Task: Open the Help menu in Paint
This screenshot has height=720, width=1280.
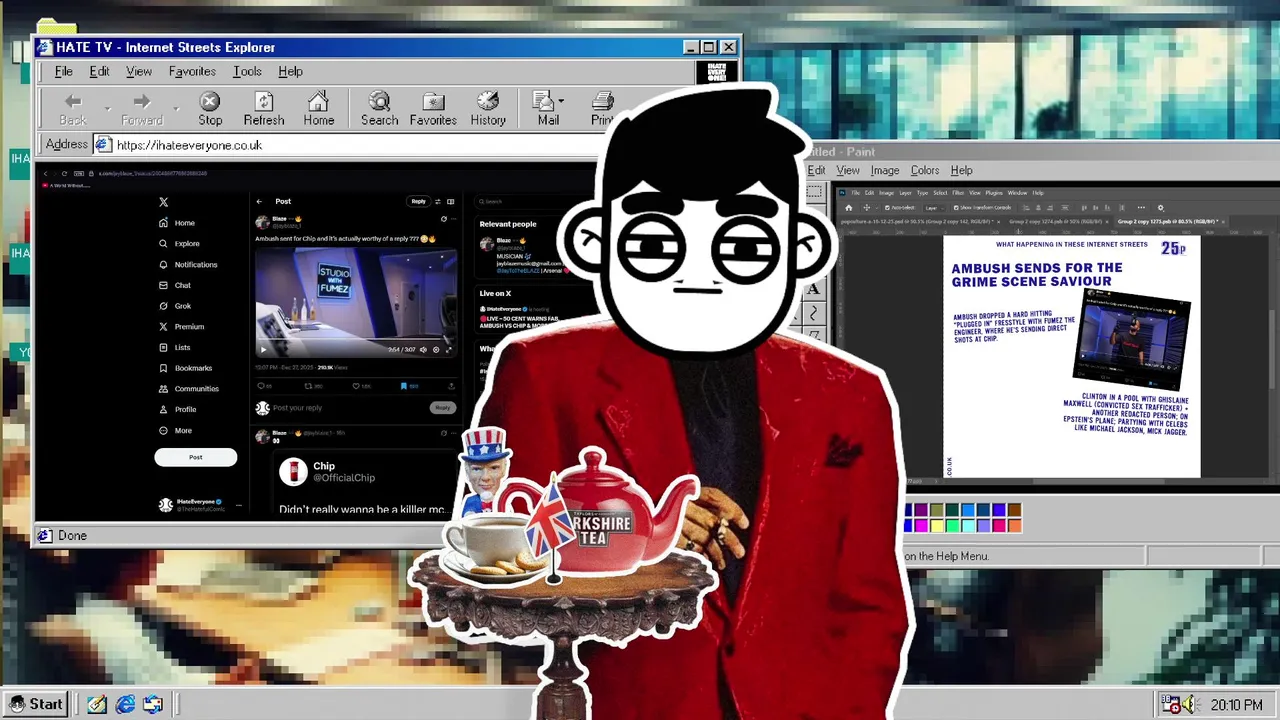Action: (962, 170)
